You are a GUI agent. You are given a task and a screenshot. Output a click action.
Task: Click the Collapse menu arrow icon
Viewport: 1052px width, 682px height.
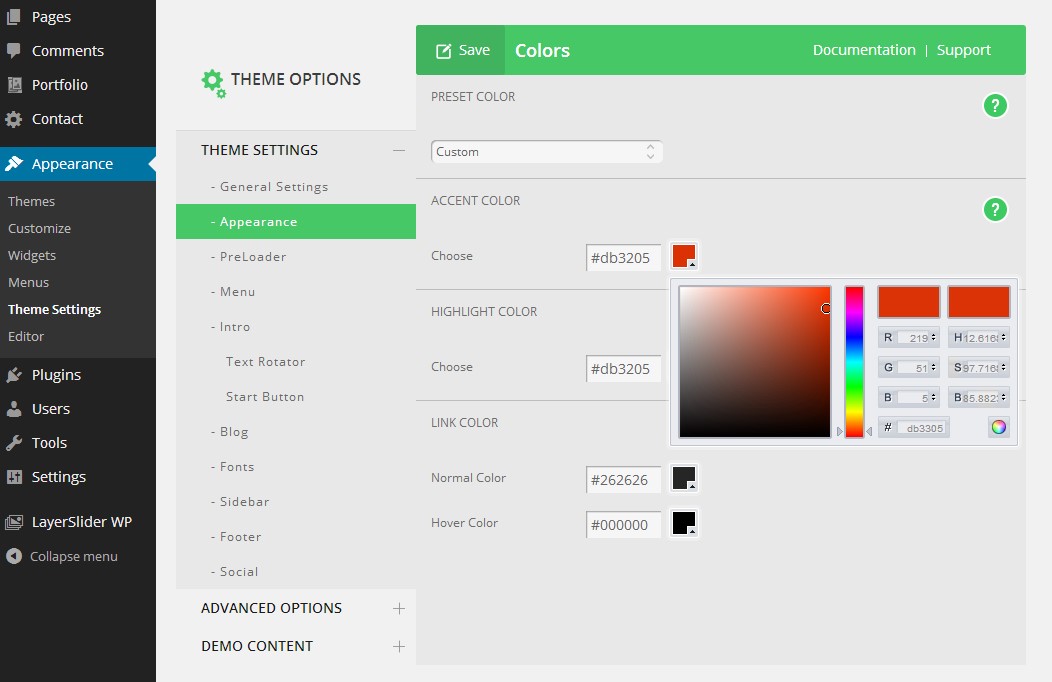pos(14,556)
